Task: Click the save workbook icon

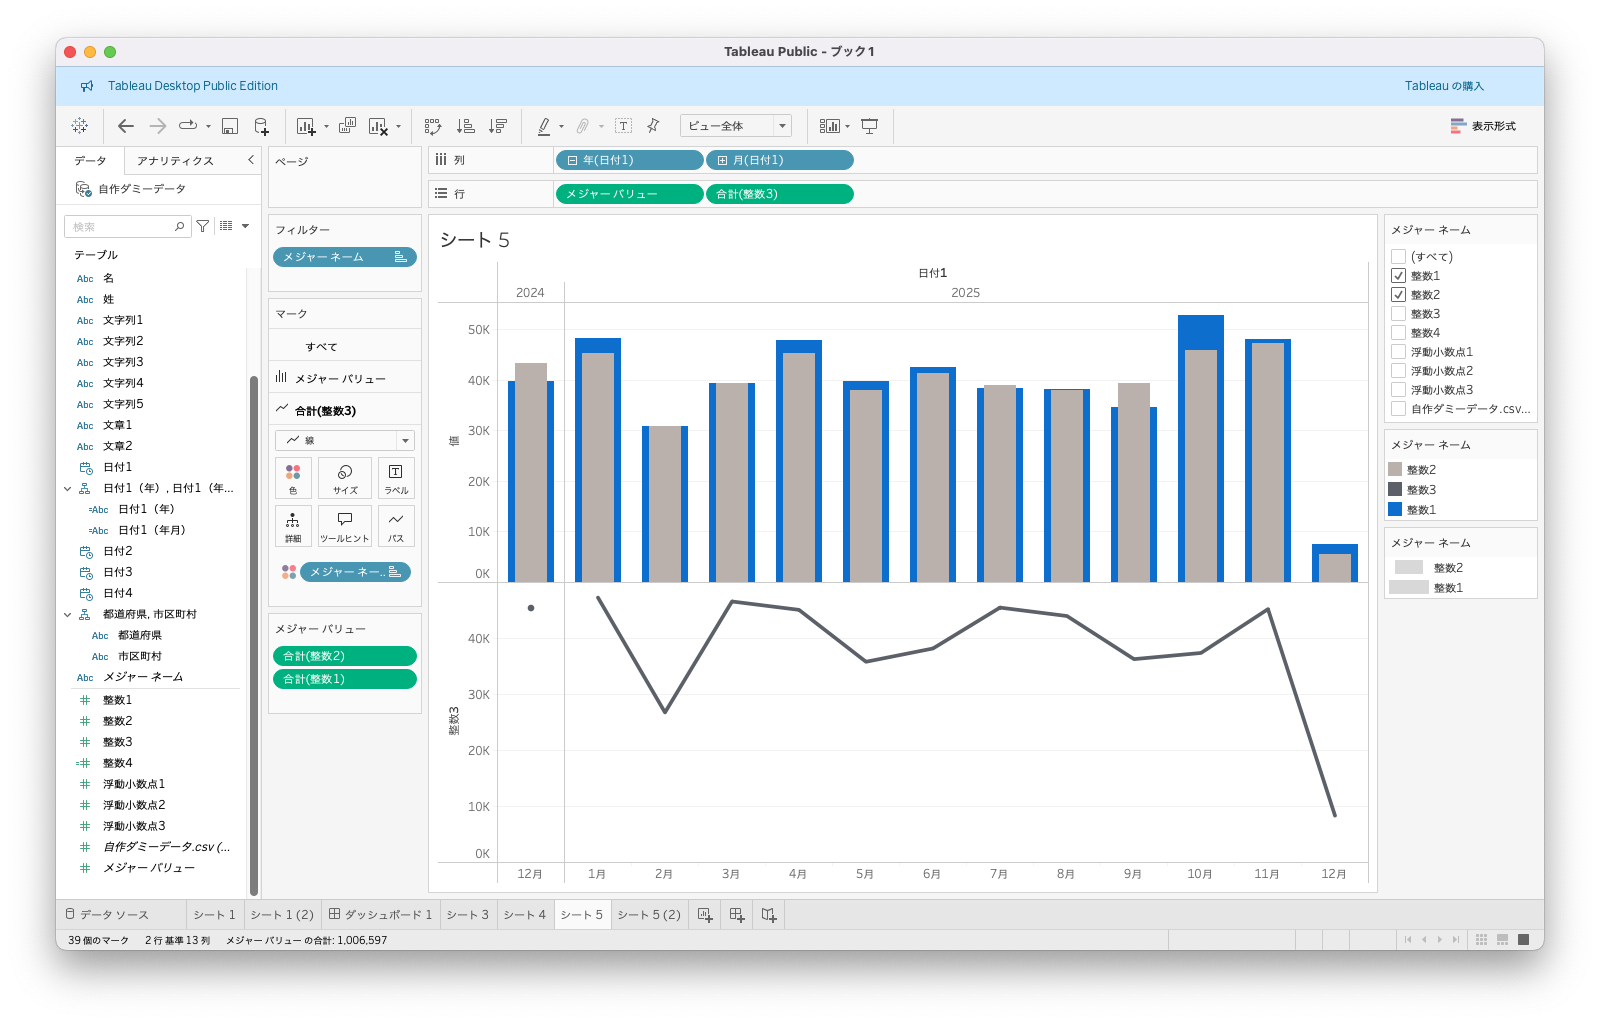Action: coord(230,126)
